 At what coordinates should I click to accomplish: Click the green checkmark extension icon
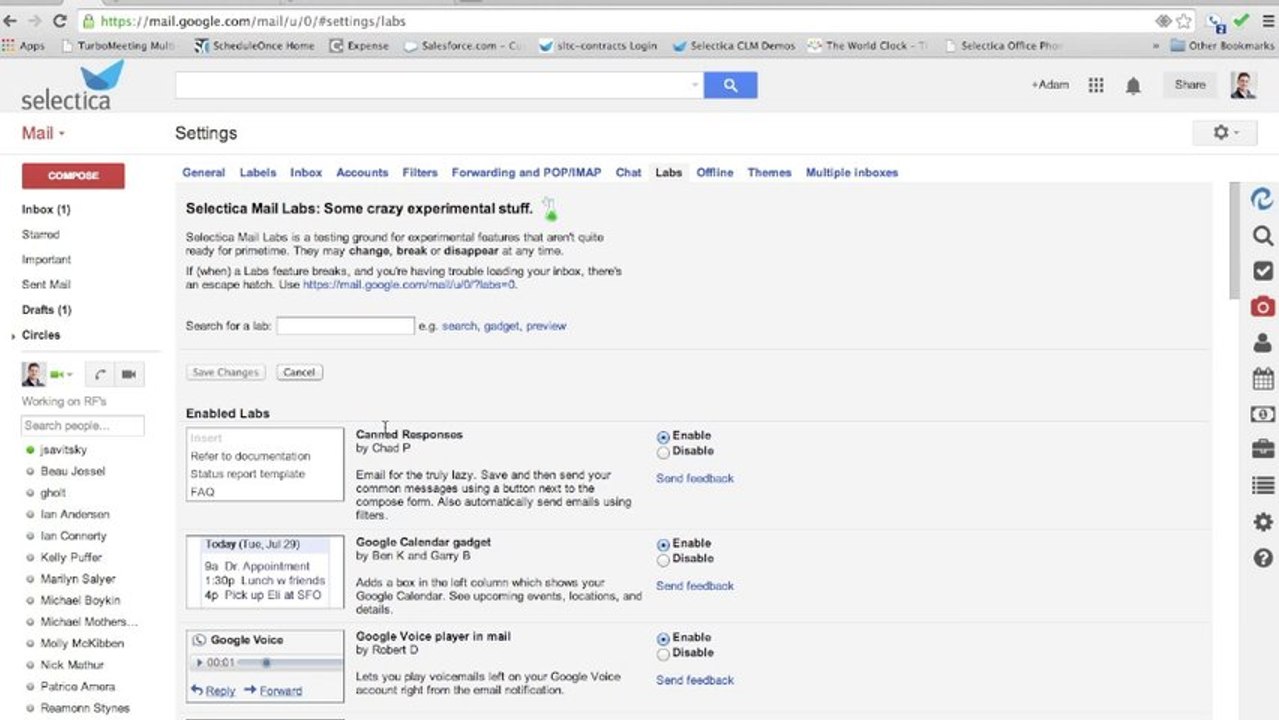point(1242,20)
